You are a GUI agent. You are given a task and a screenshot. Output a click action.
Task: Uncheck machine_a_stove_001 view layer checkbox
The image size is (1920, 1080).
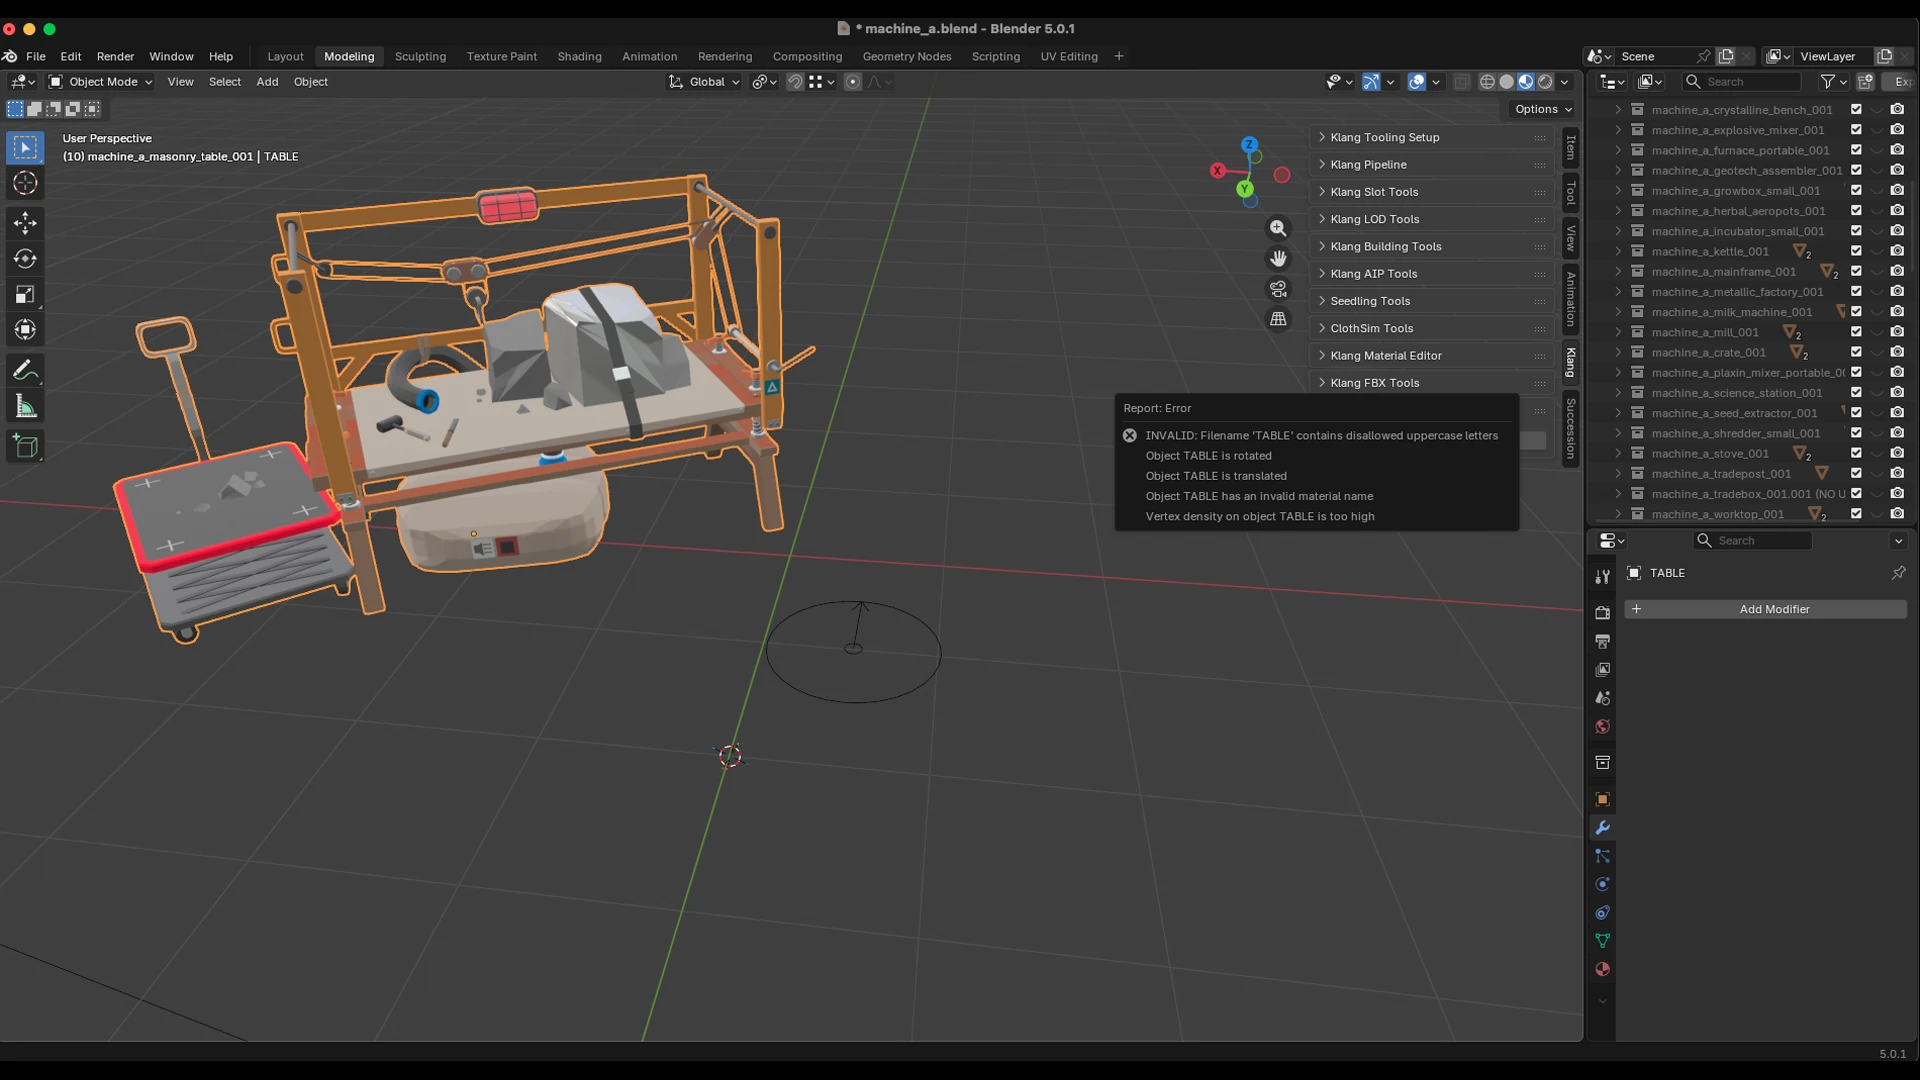(x=1856, y=453)
